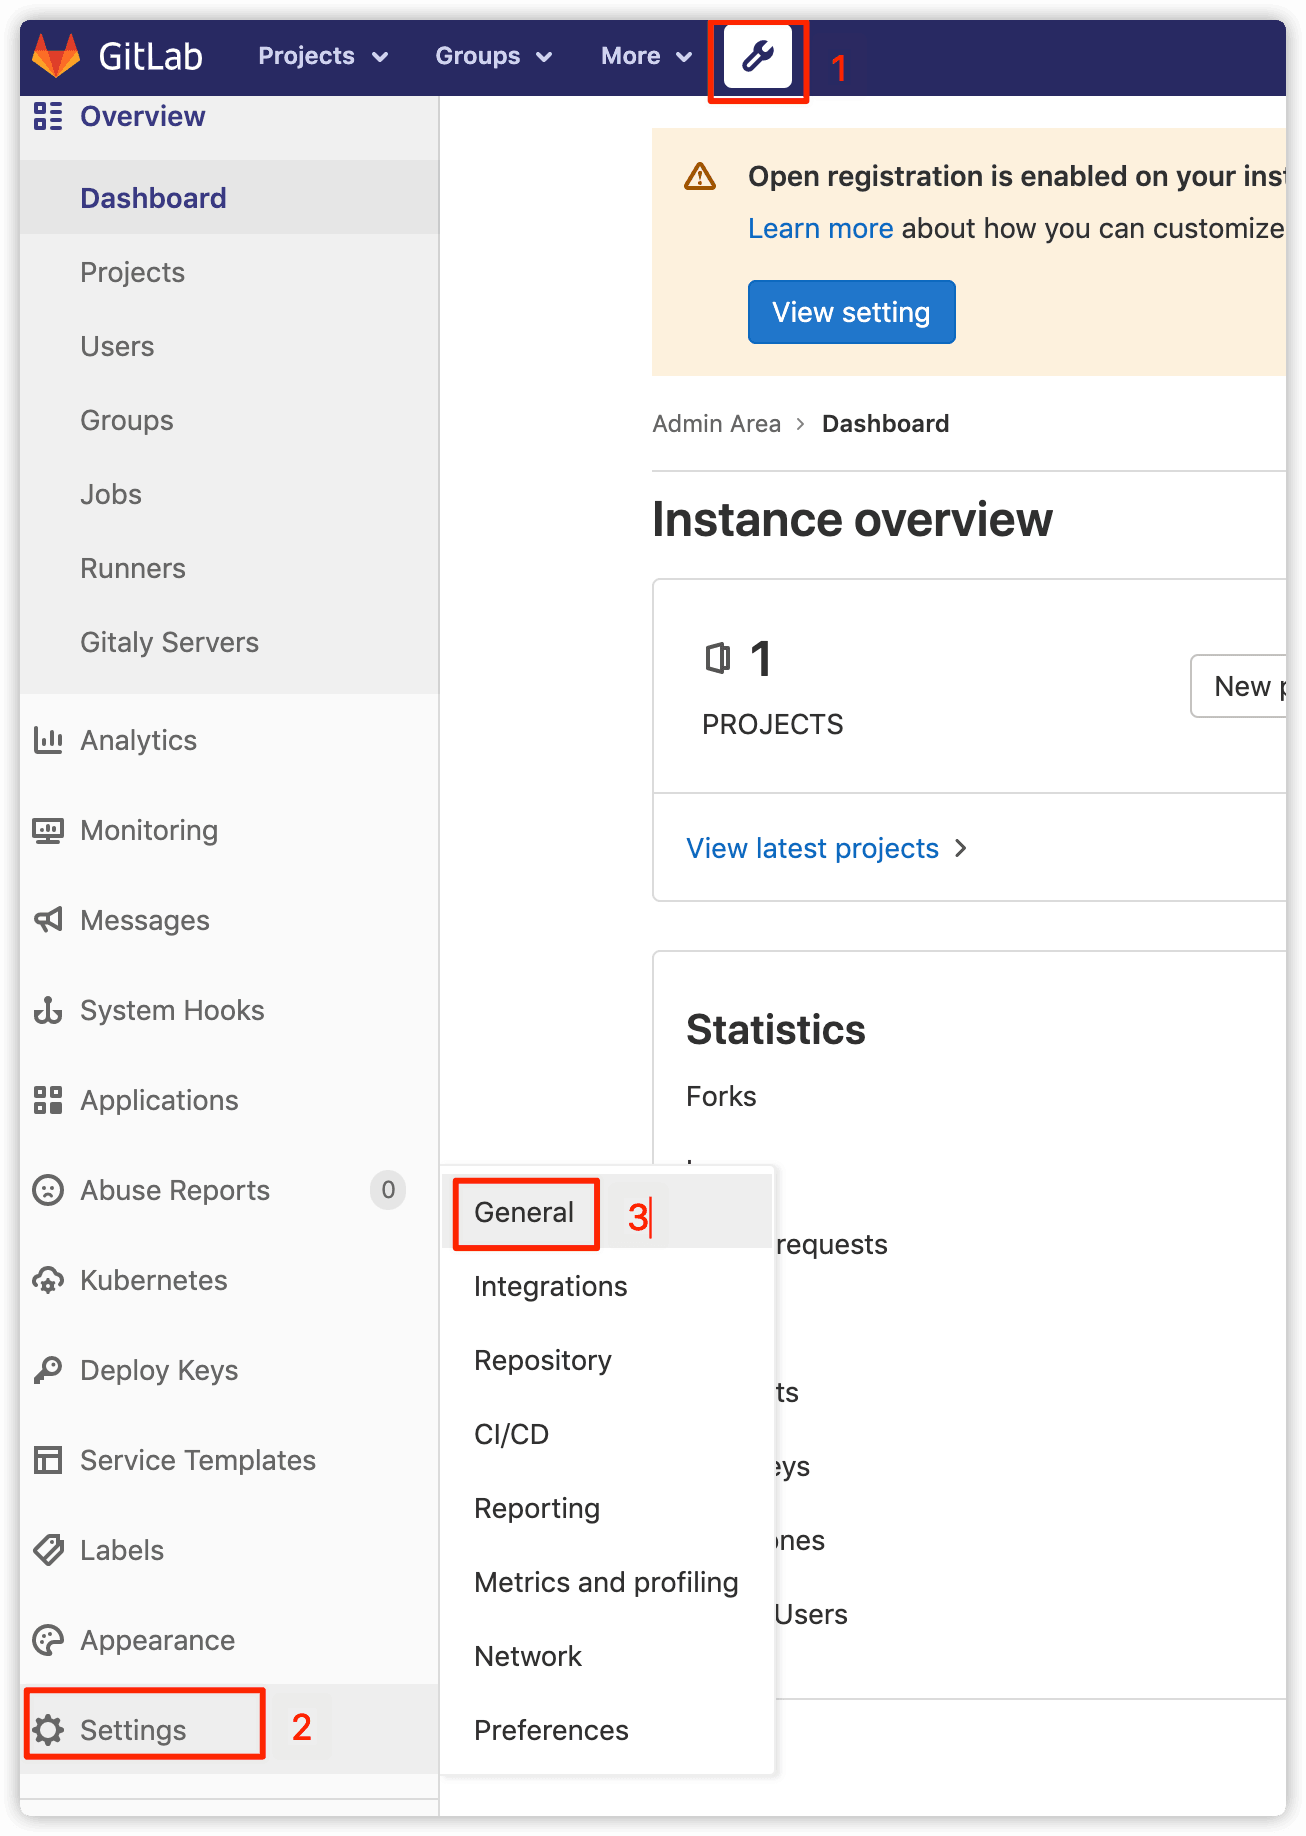This screenshot has height=1836, width=1306.
Task: Open Abuse Reports sidebar item
Action: [229, 1190]
